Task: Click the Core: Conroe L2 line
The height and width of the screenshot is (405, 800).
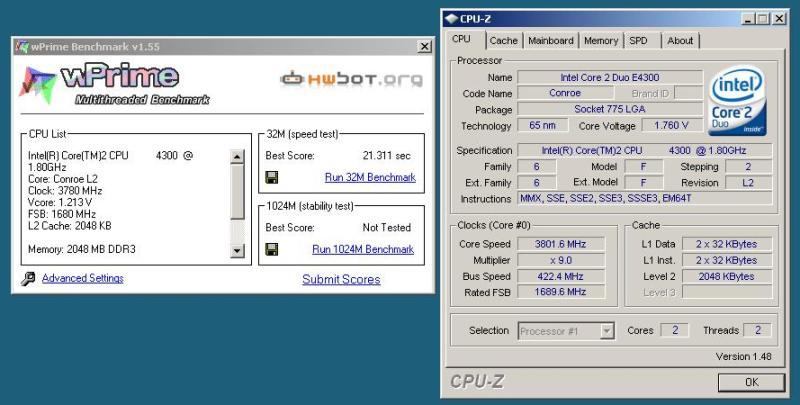Action: [63, 179]
